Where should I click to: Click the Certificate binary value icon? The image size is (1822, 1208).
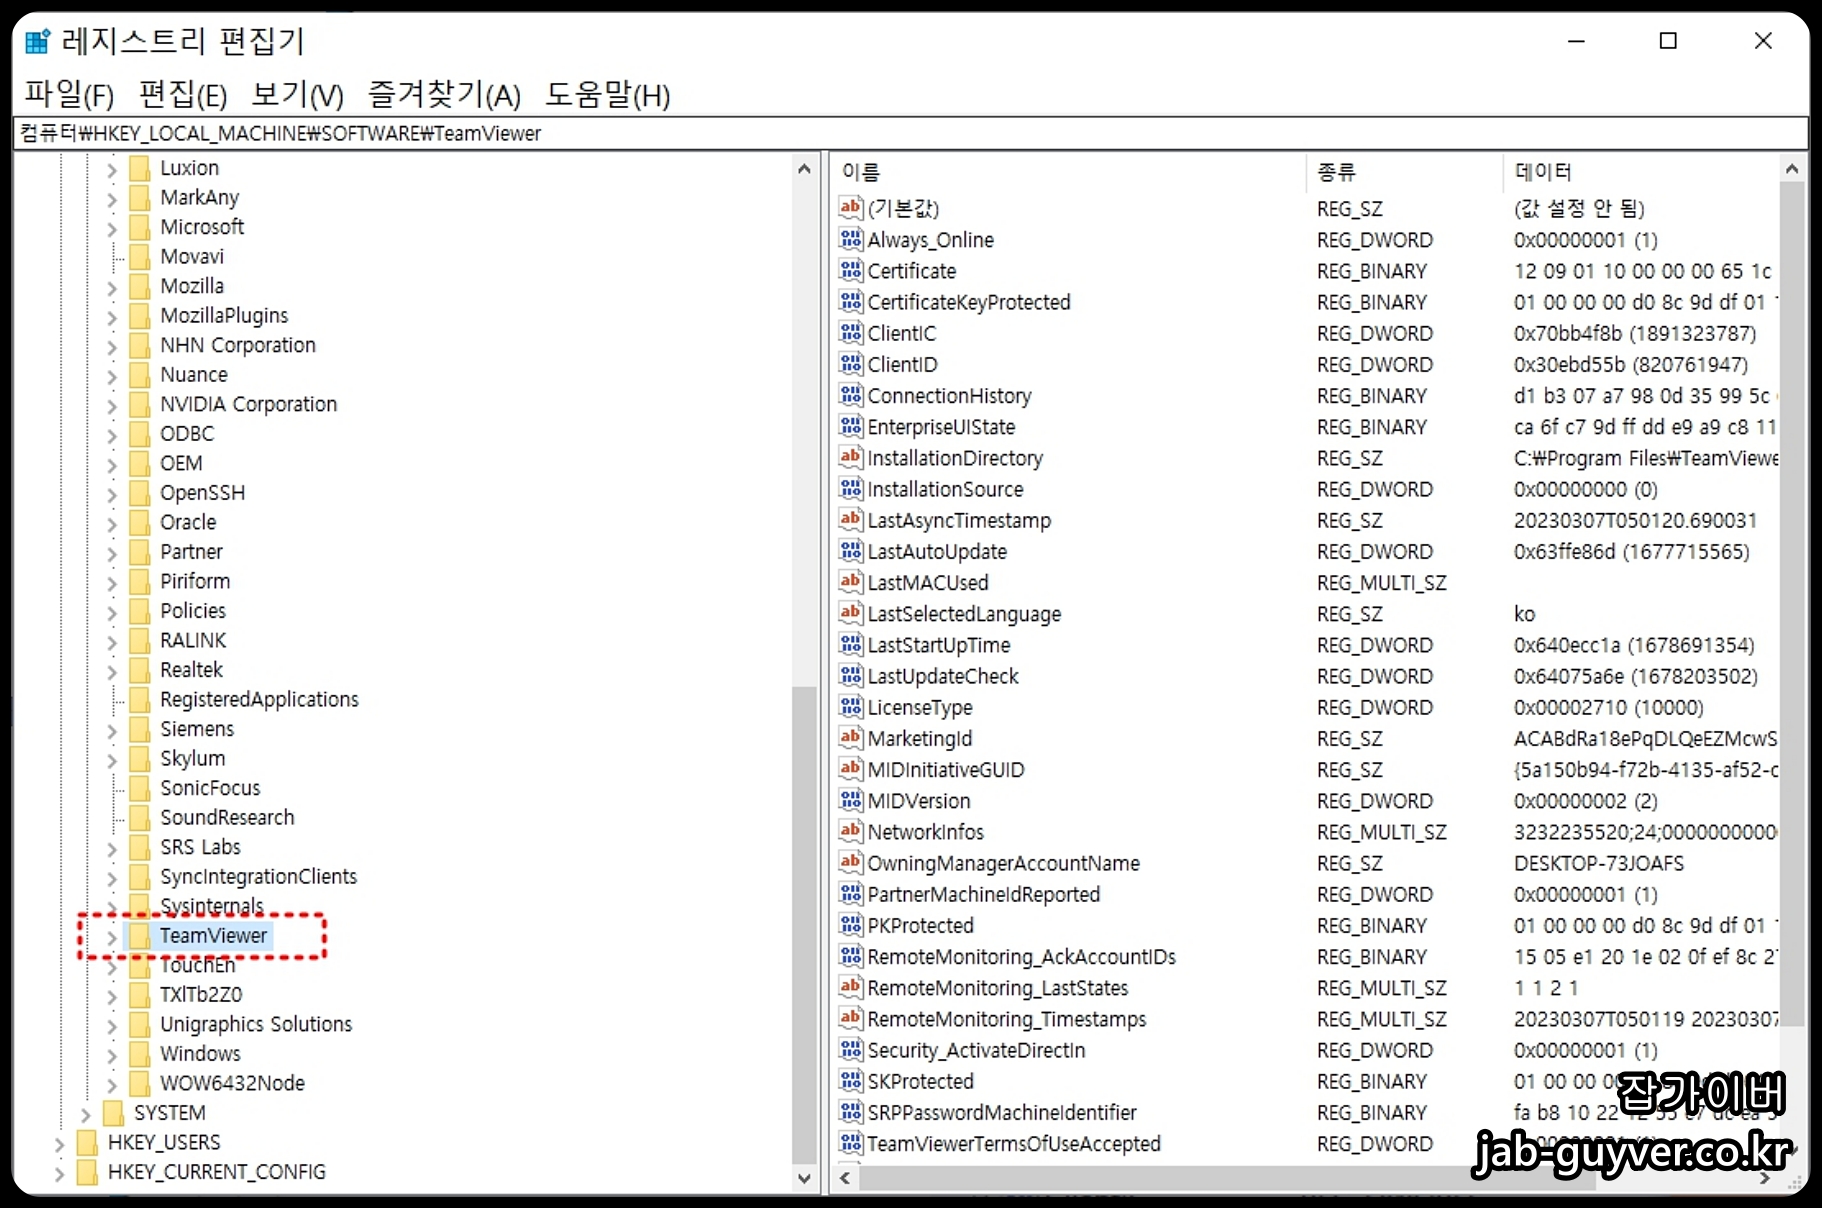tap(850, 270)
